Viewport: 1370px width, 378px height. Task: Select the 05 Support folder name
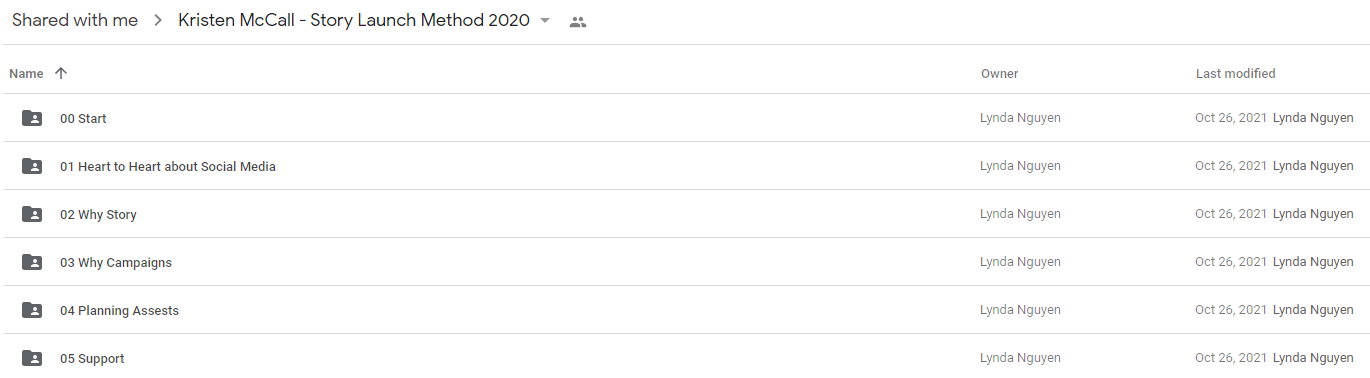92,358
